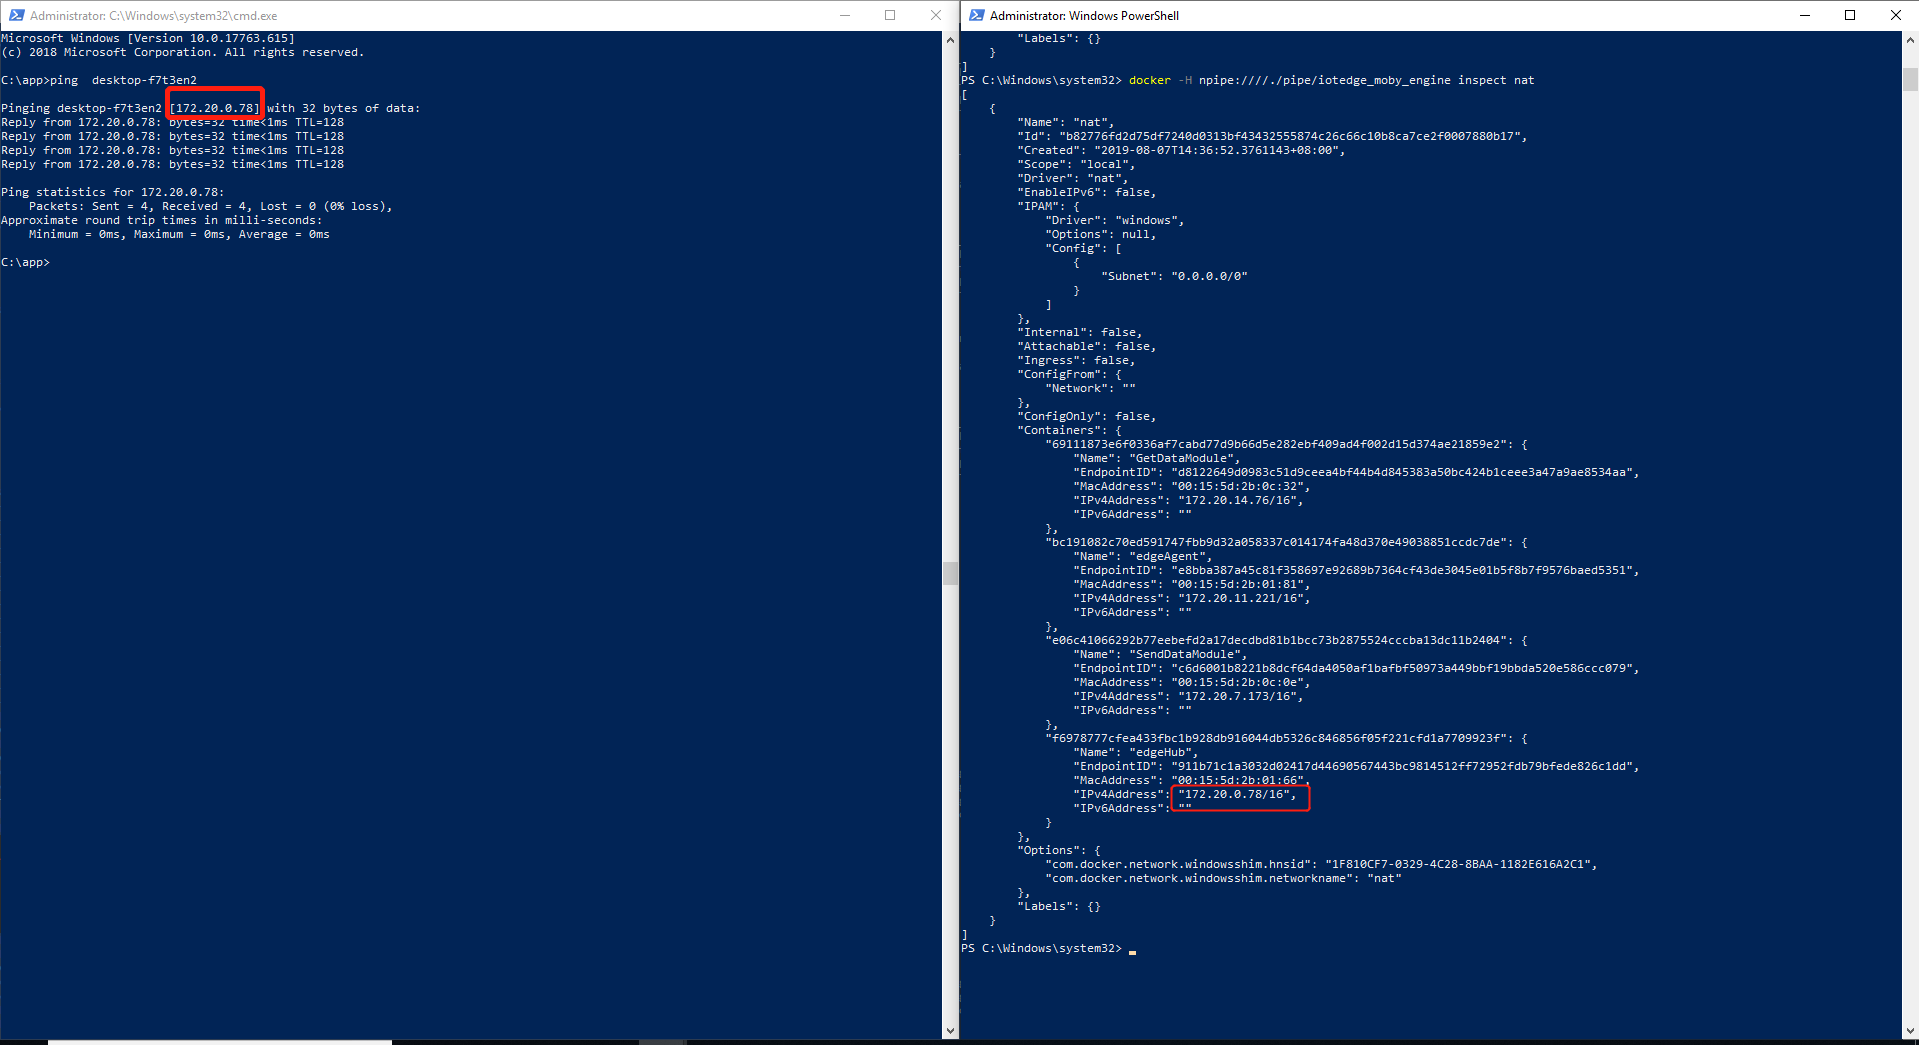Click the Ping statistics summary line

(112, 191)
